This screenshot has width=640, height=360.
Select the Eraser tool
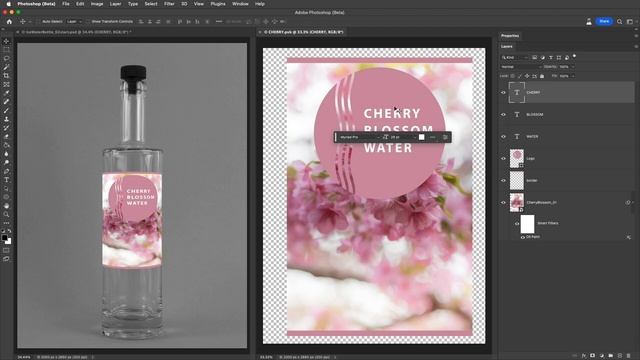click(x=6, y=136)
